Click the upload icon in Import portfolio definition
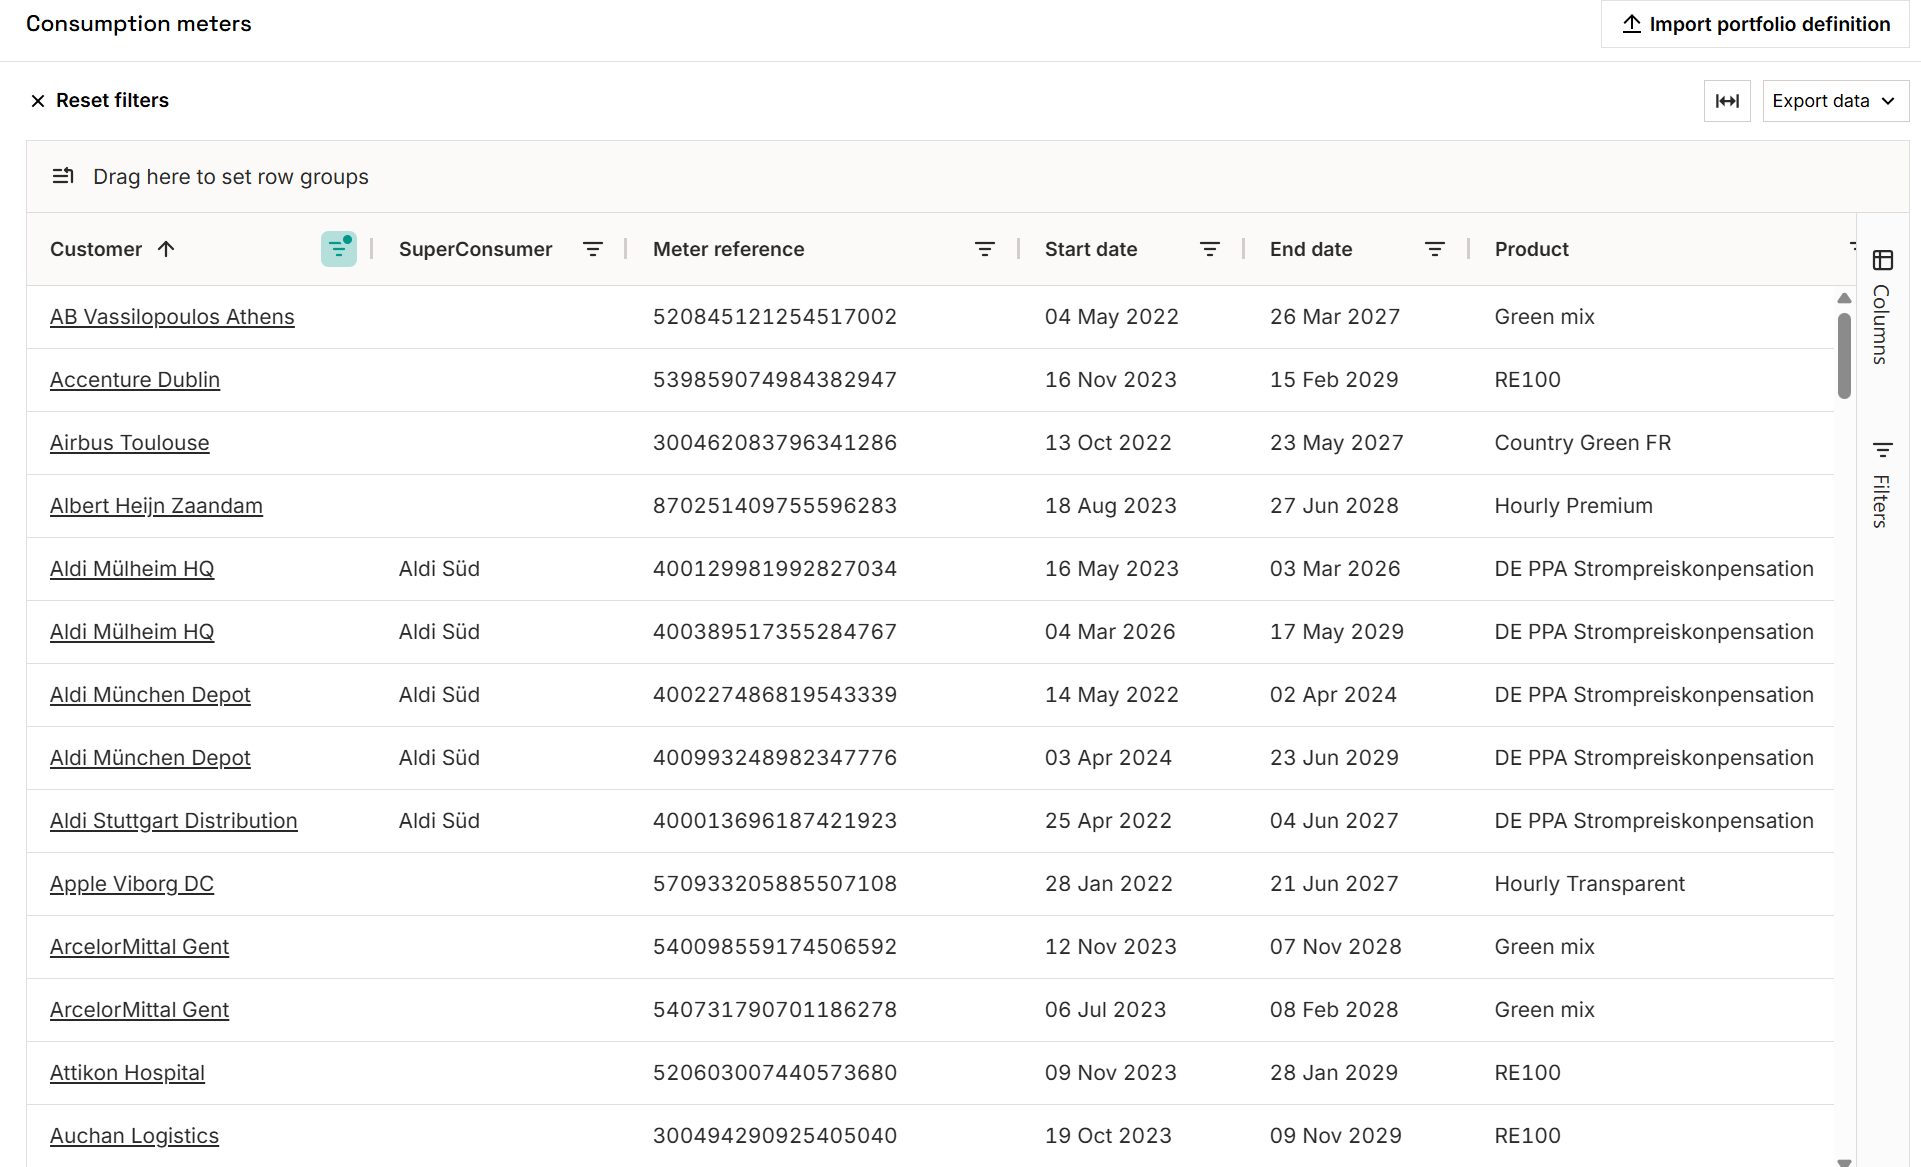This screenshot has width=1921, height=1167. 1632,24
